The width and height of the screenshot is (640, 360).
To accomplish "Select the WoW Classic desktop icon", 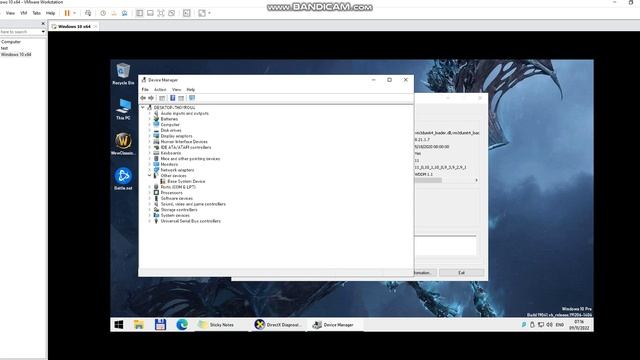I will click(123, 144).
